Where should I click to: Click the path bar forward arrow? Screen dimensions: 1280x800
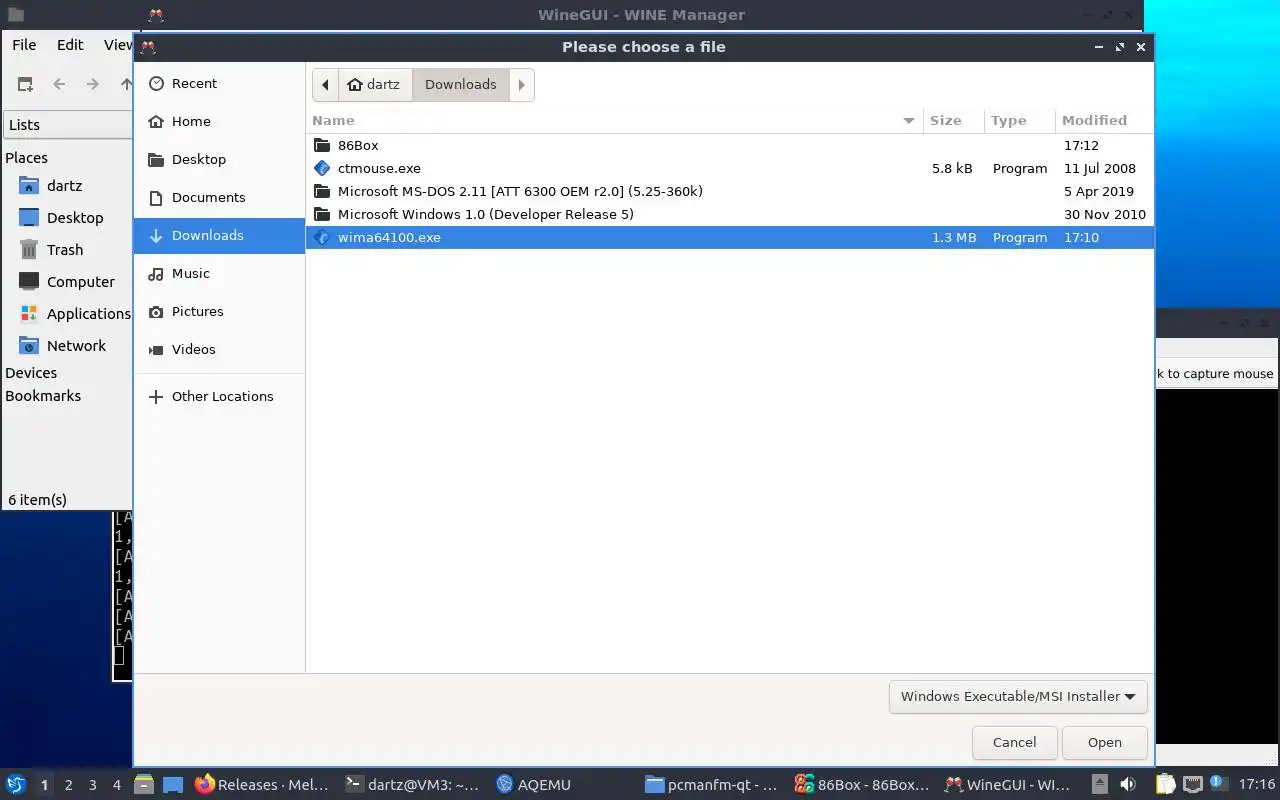tap(522, 85)
